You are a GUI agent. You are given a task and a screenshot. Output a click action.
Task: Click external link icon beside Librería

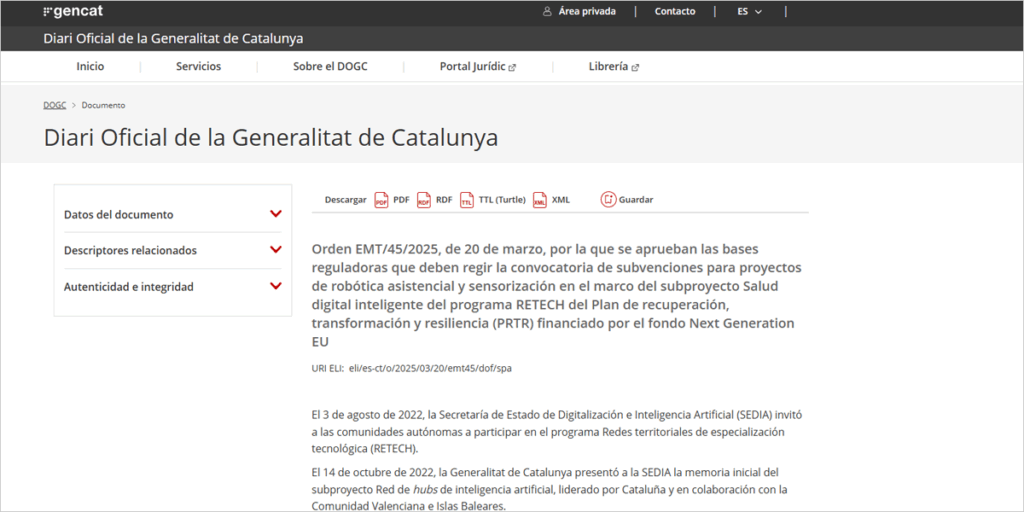tap(635, 67)
